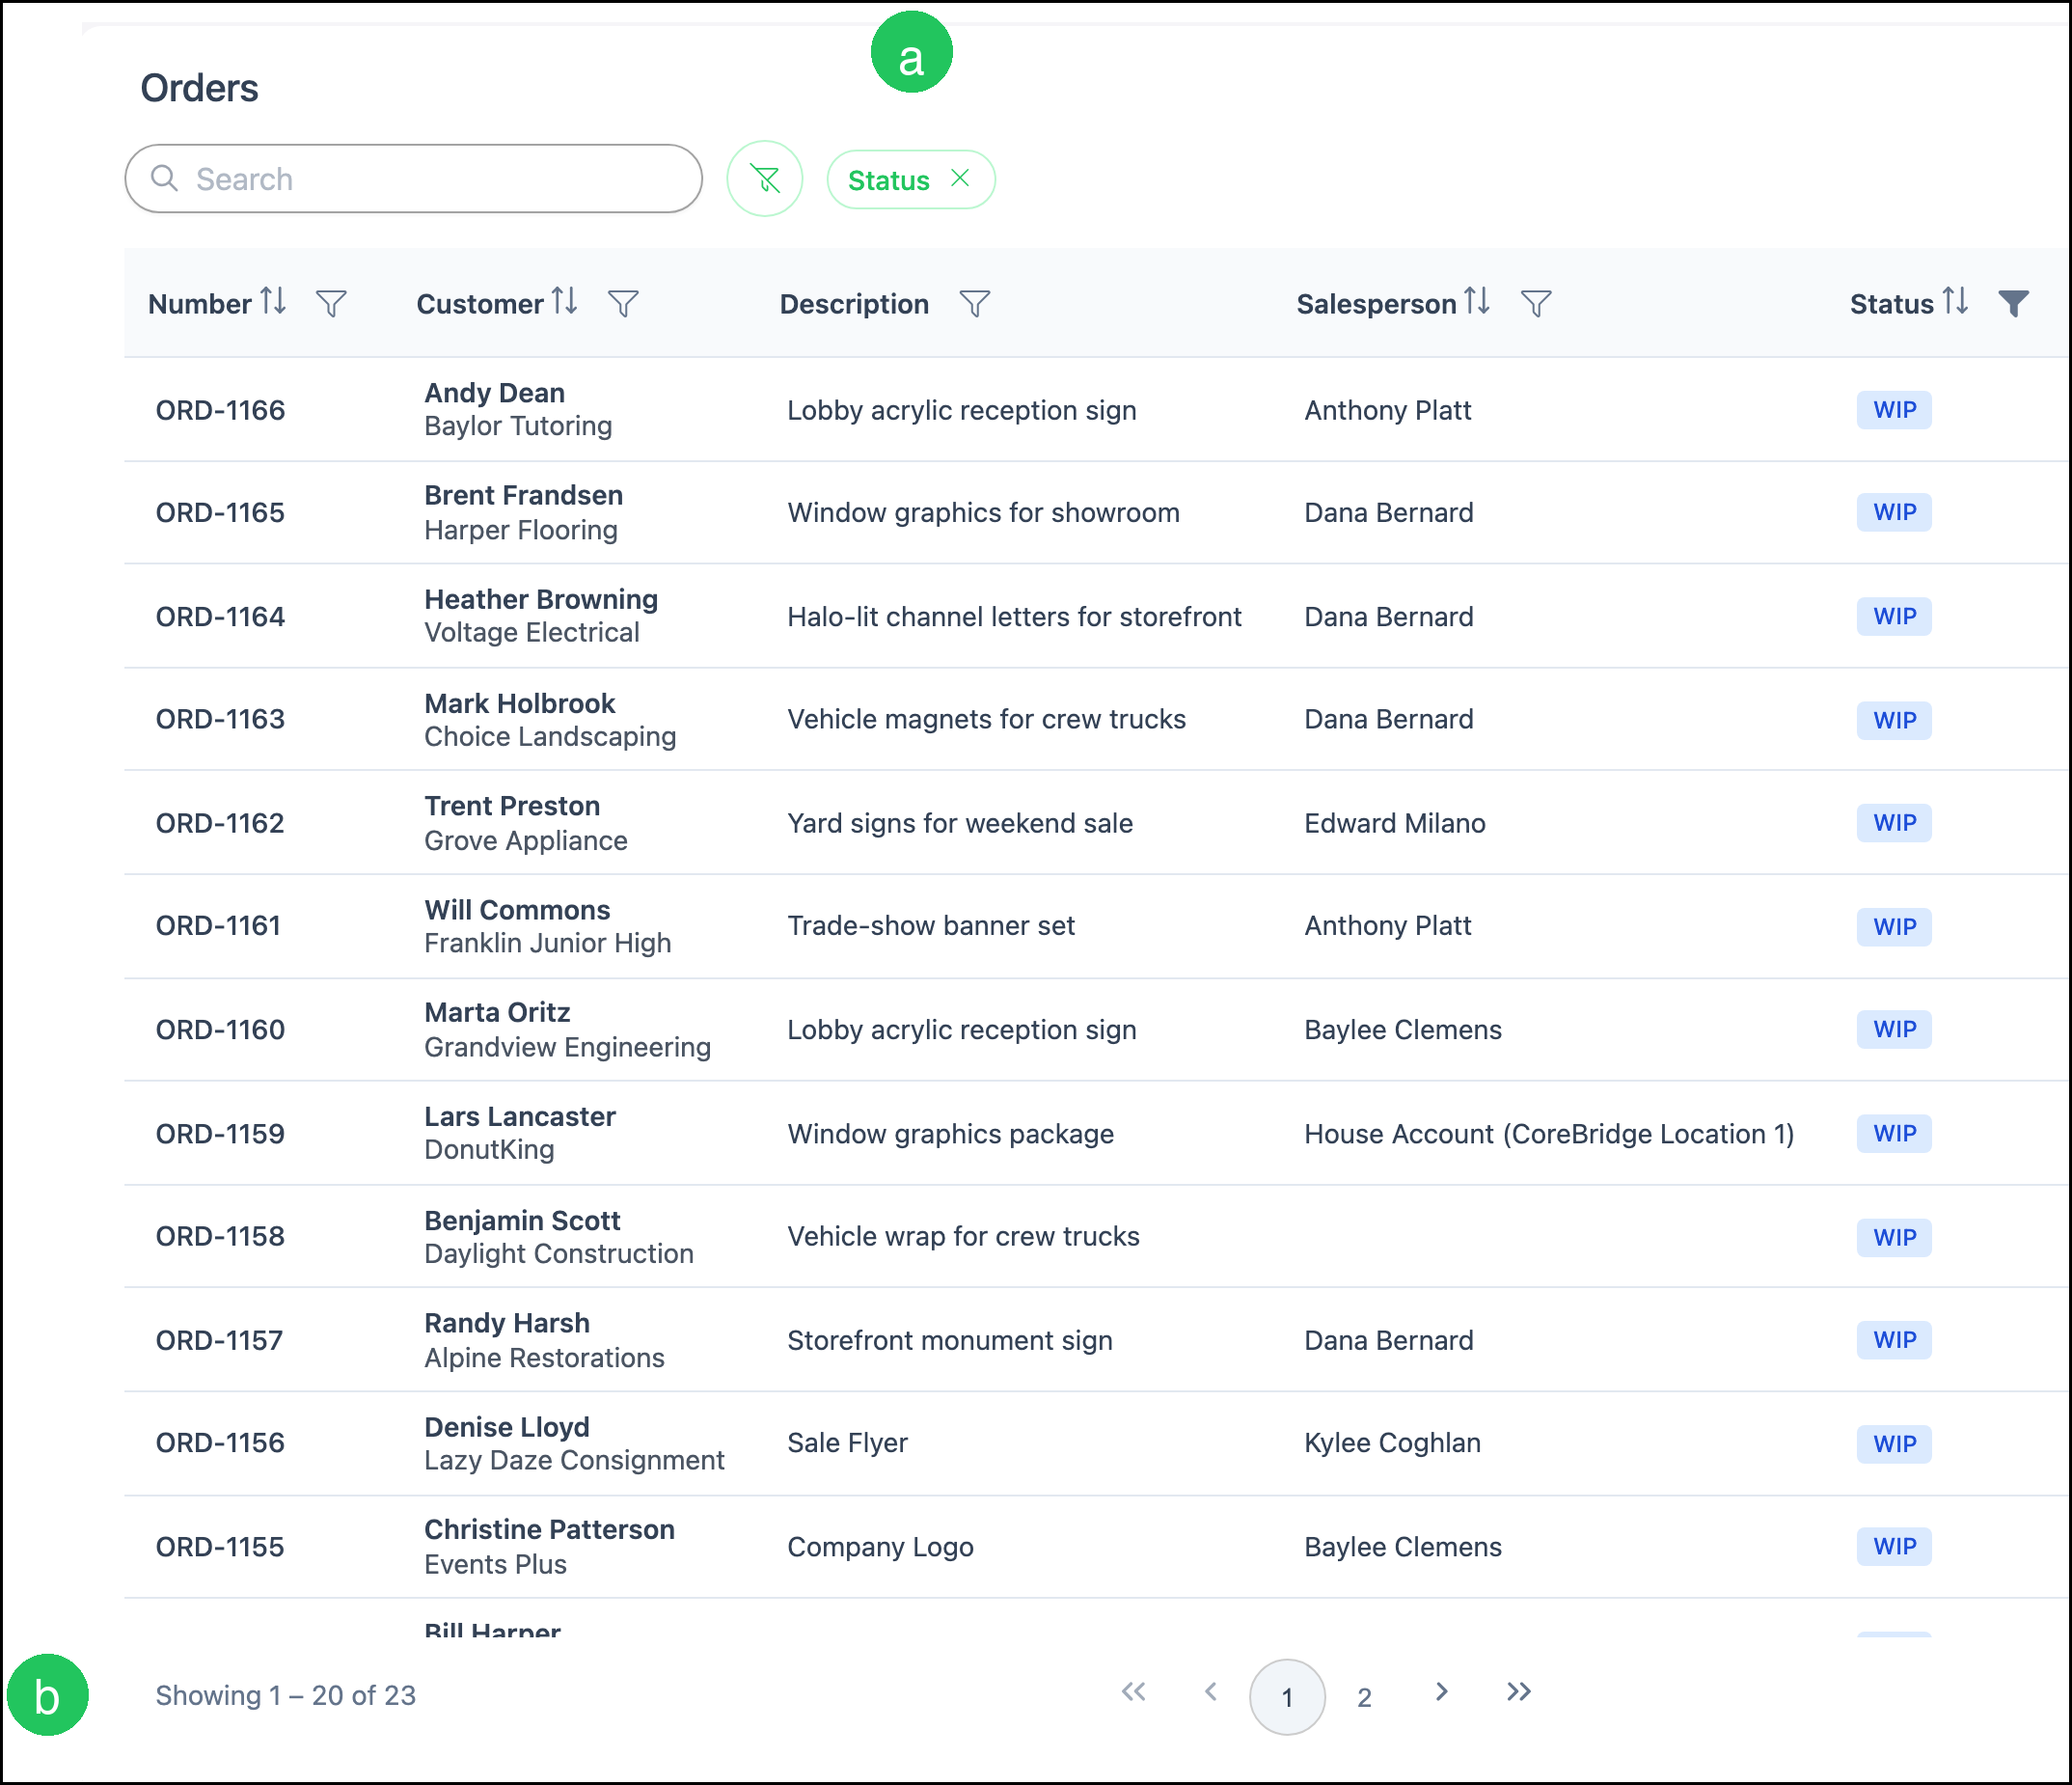Open order ORD-1155
2072x1785 pixels.
(x=220, y=1546)
